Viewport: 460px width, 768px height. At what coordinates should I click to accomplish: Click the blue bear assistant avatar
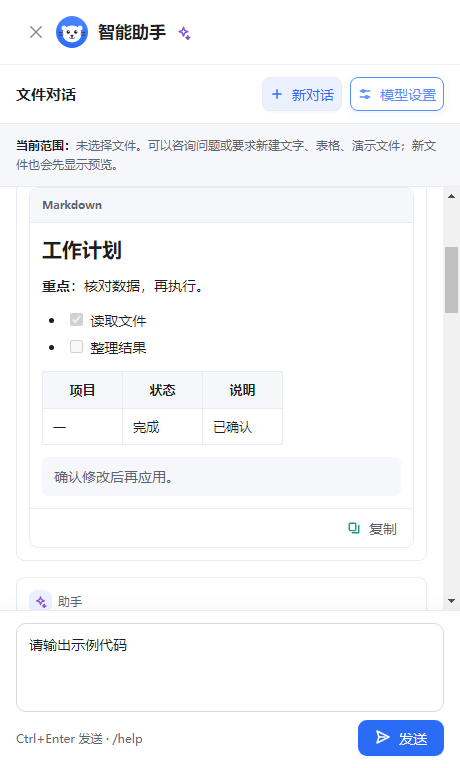pyautogui.click(x=72, y=32)
